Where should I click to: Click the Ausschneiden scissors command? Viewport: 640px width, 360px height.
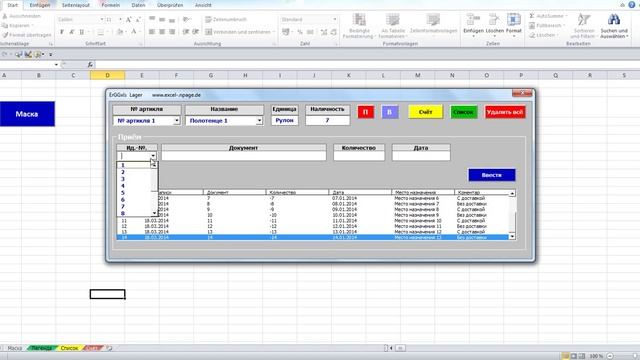(x=22, y=16)
